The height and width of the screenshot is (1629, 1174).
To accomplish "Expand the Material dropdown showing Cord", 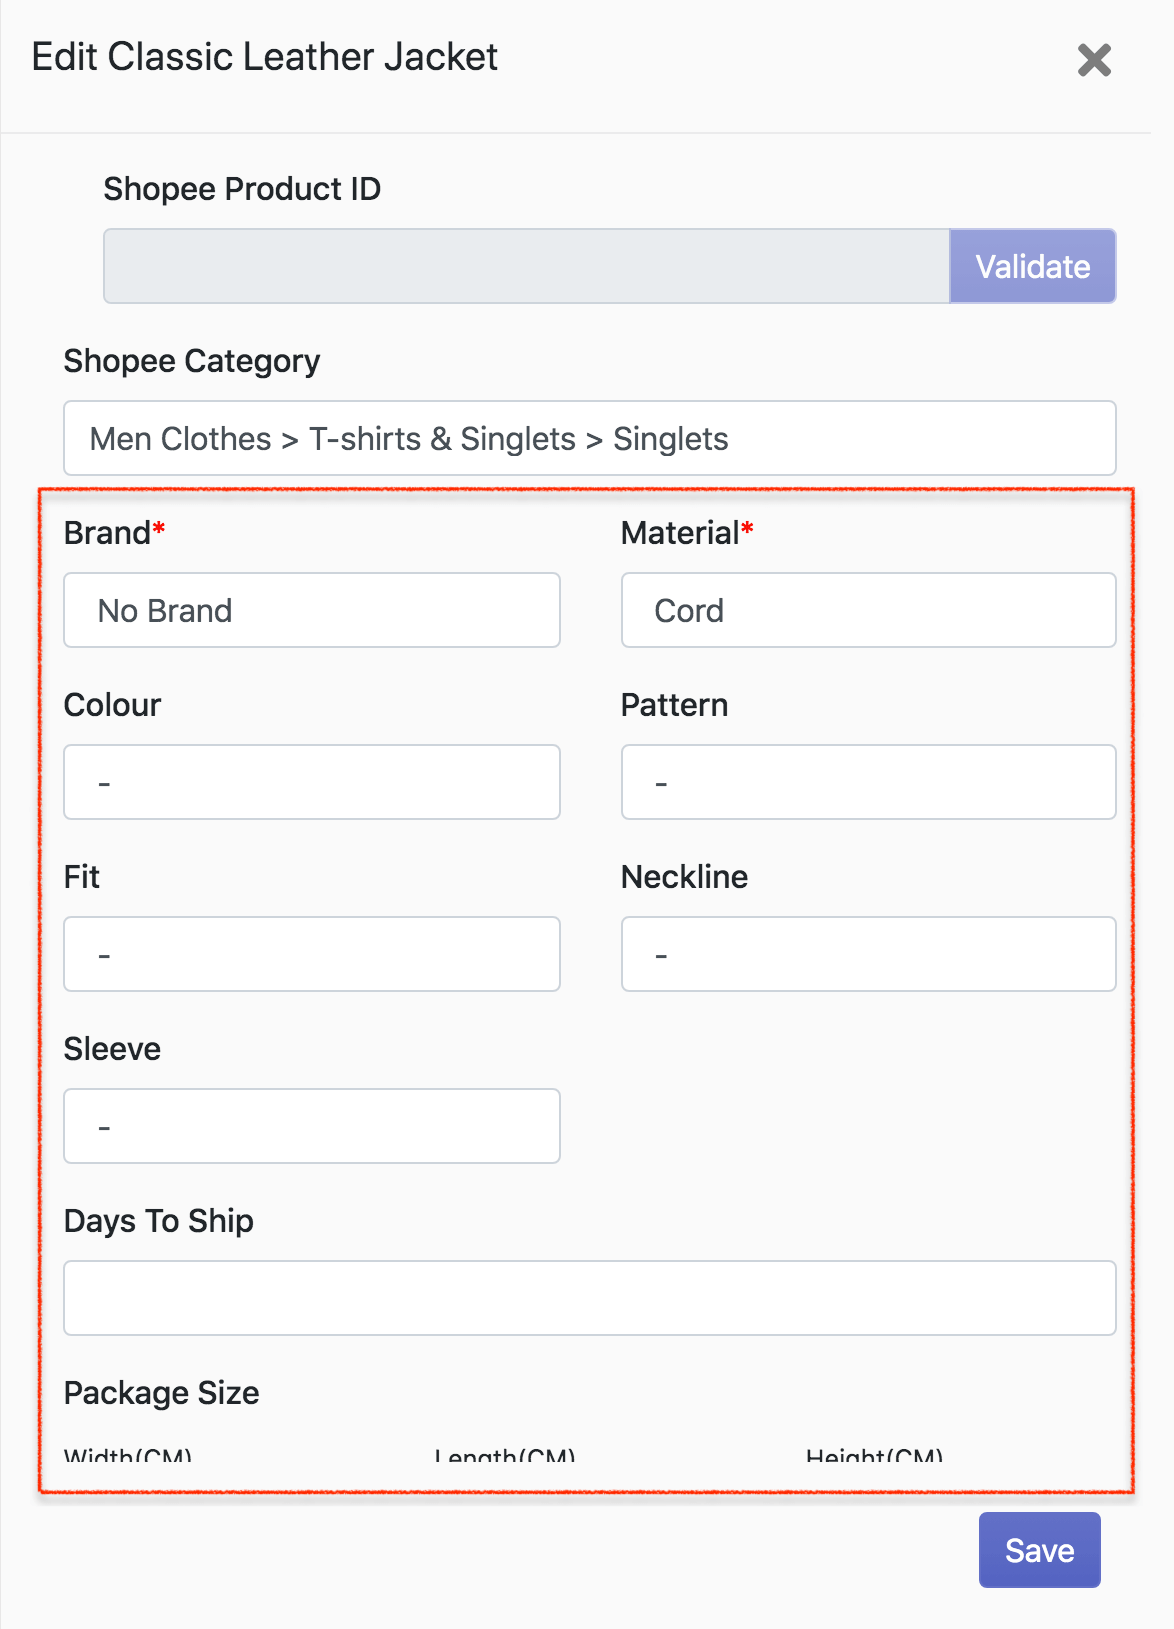I will 867,610.
